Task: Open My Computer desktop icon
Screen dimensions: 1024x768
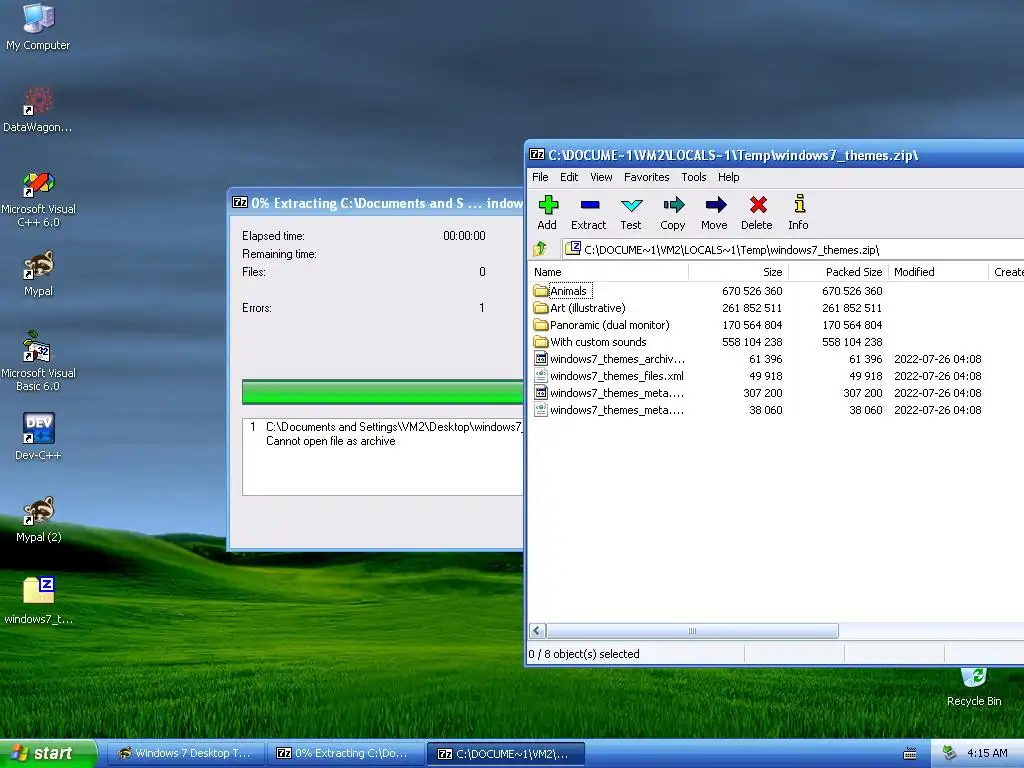Action: [x=38, y=27]
